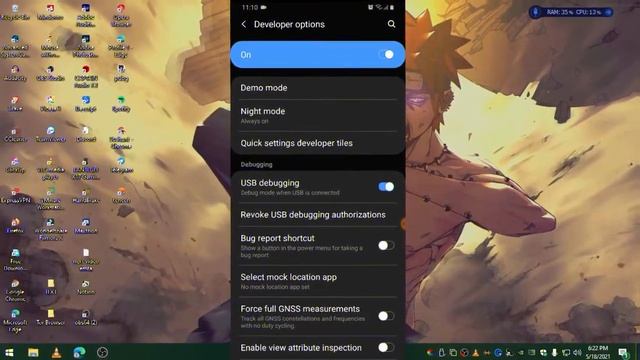Open the system tray volume control
The width and height of the screenshot is (640, 360).
[577, 352]
